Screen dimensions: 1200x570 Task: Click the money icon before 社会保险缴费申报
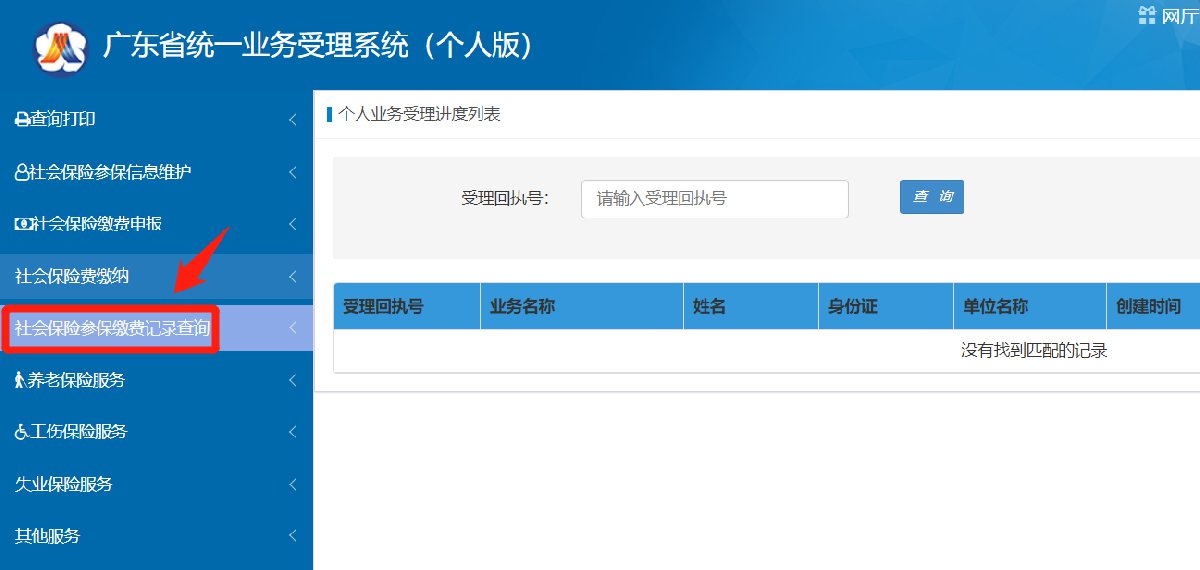(x=23, y=224)
